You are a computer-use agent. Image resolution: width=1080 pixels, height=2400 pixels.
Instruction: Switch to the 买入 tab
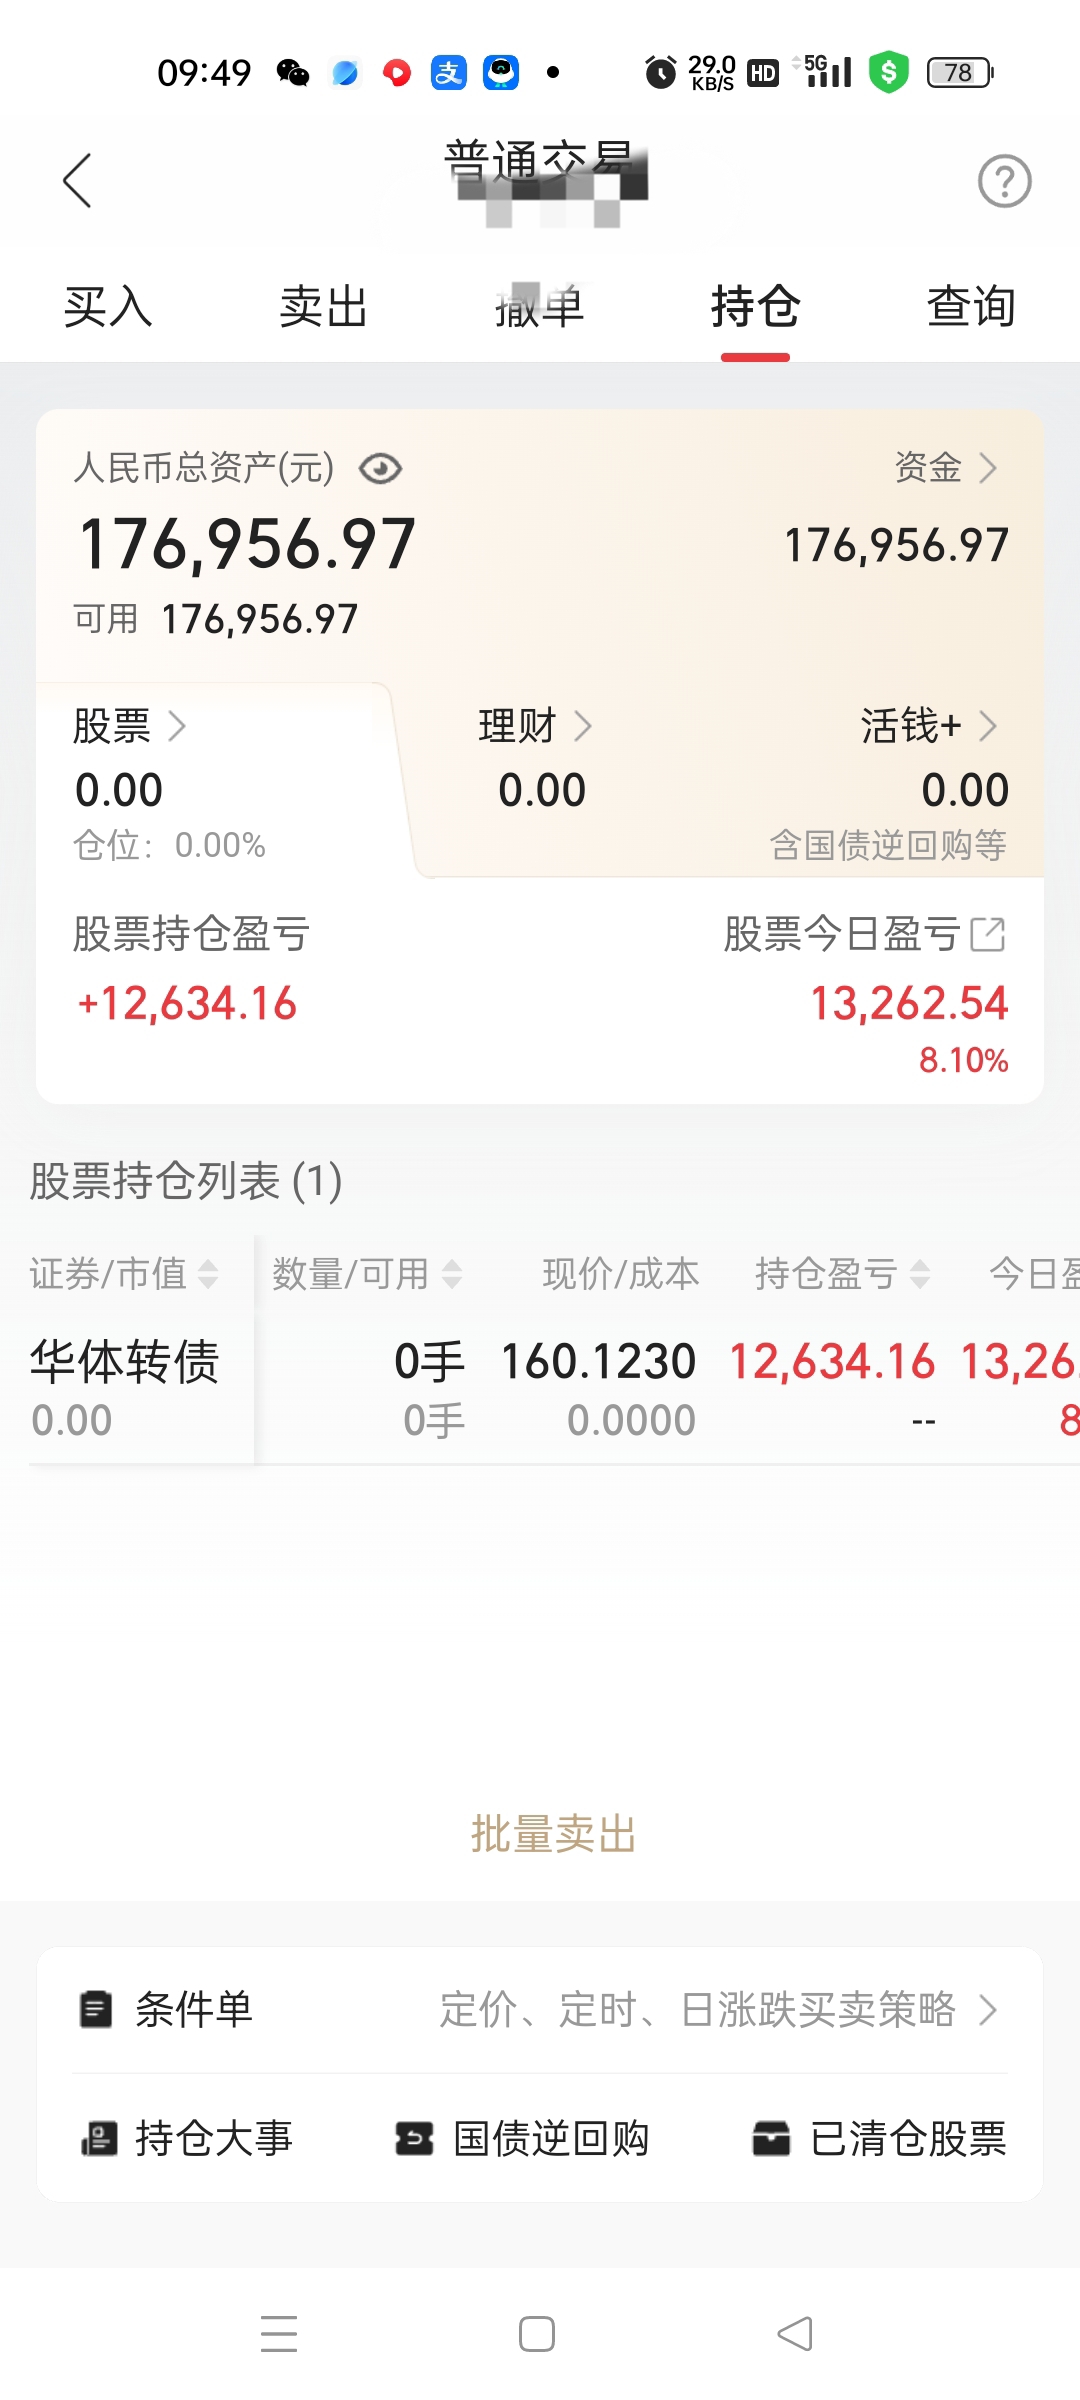(x=108, y=306)
